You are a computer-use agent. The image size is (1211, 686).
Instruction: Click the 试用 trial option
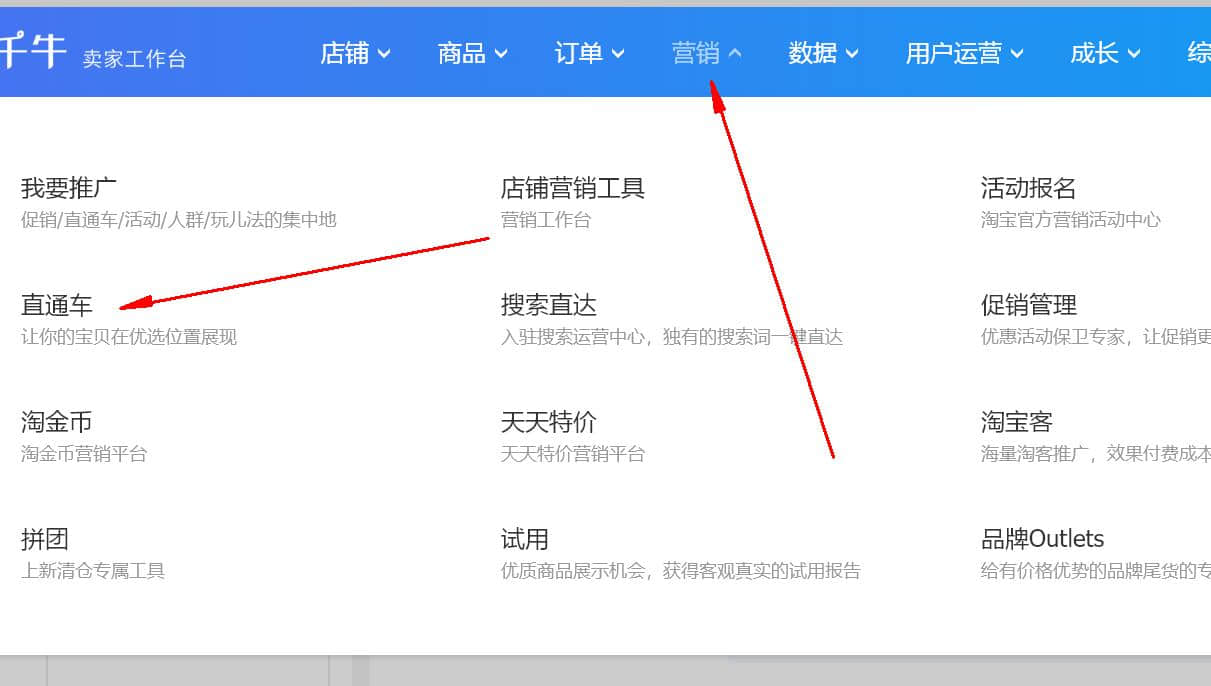tap(524, 539)
